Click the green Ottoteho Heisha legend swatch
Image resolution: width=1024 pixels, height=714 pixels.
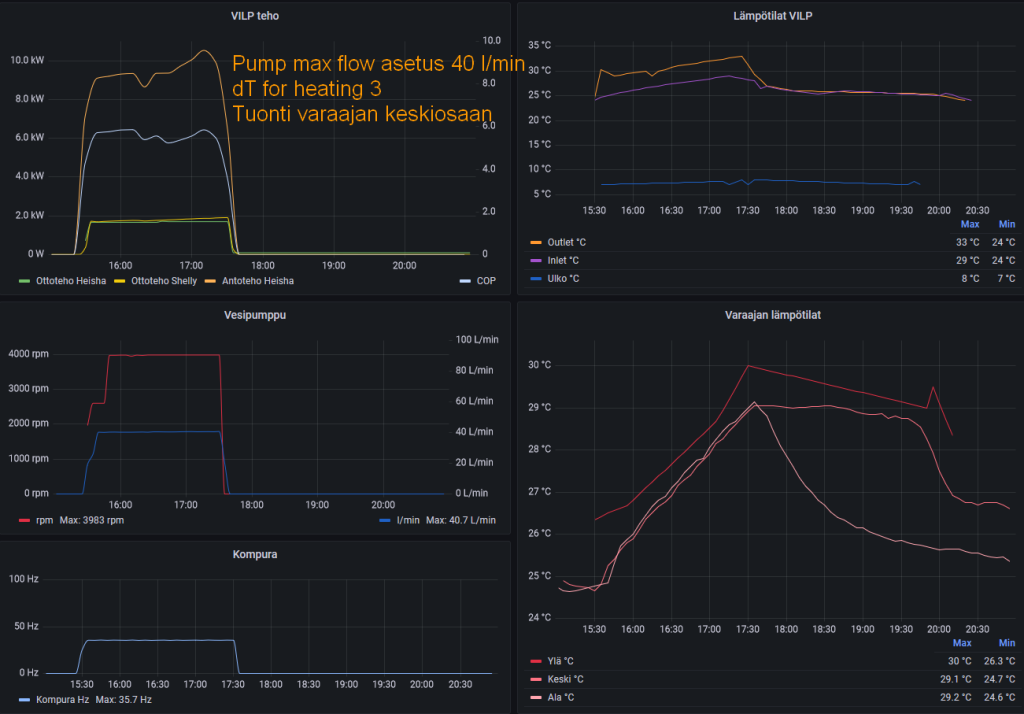tap(25, 281)
